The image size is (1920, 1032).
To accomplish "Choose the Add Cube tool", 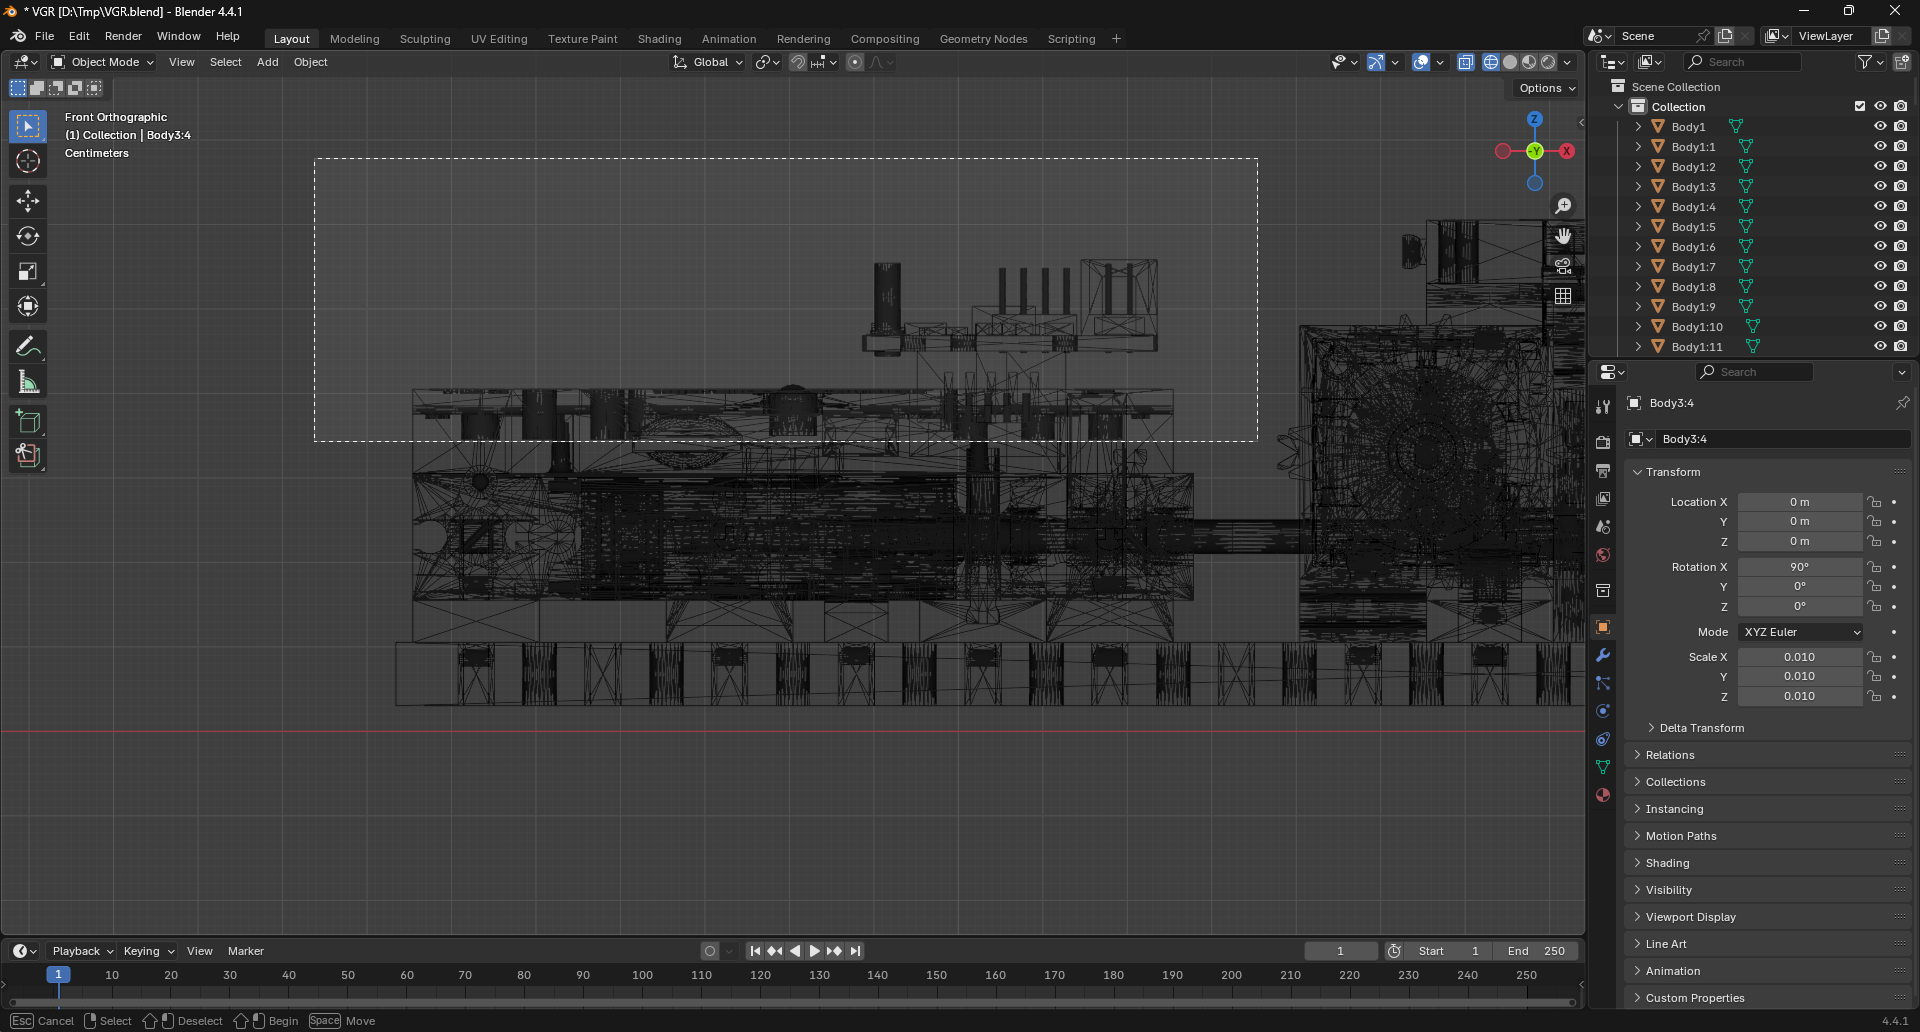I will 28,422.
